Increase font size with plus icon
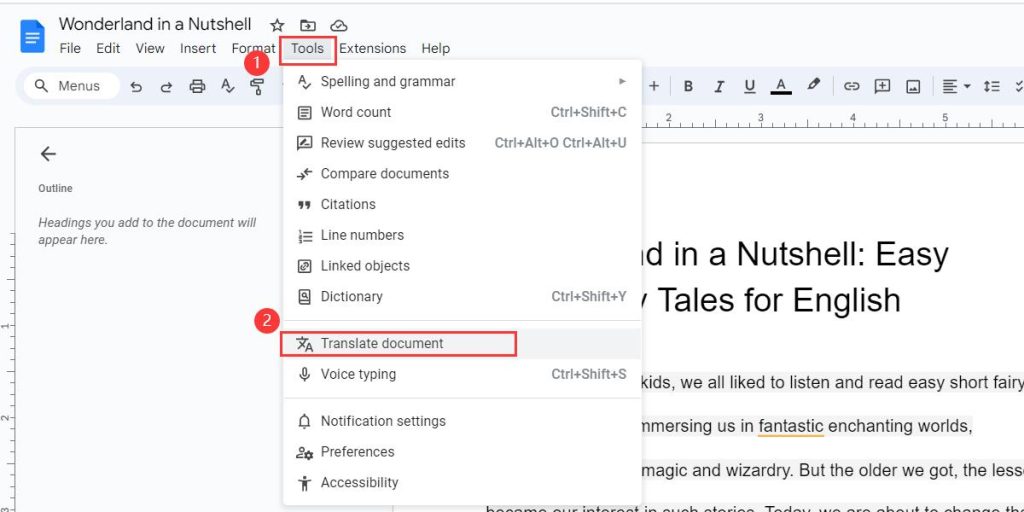Image resolution: width=1024 pixels, height=512 pixels. pyautogui.click(x=654, y=86)
